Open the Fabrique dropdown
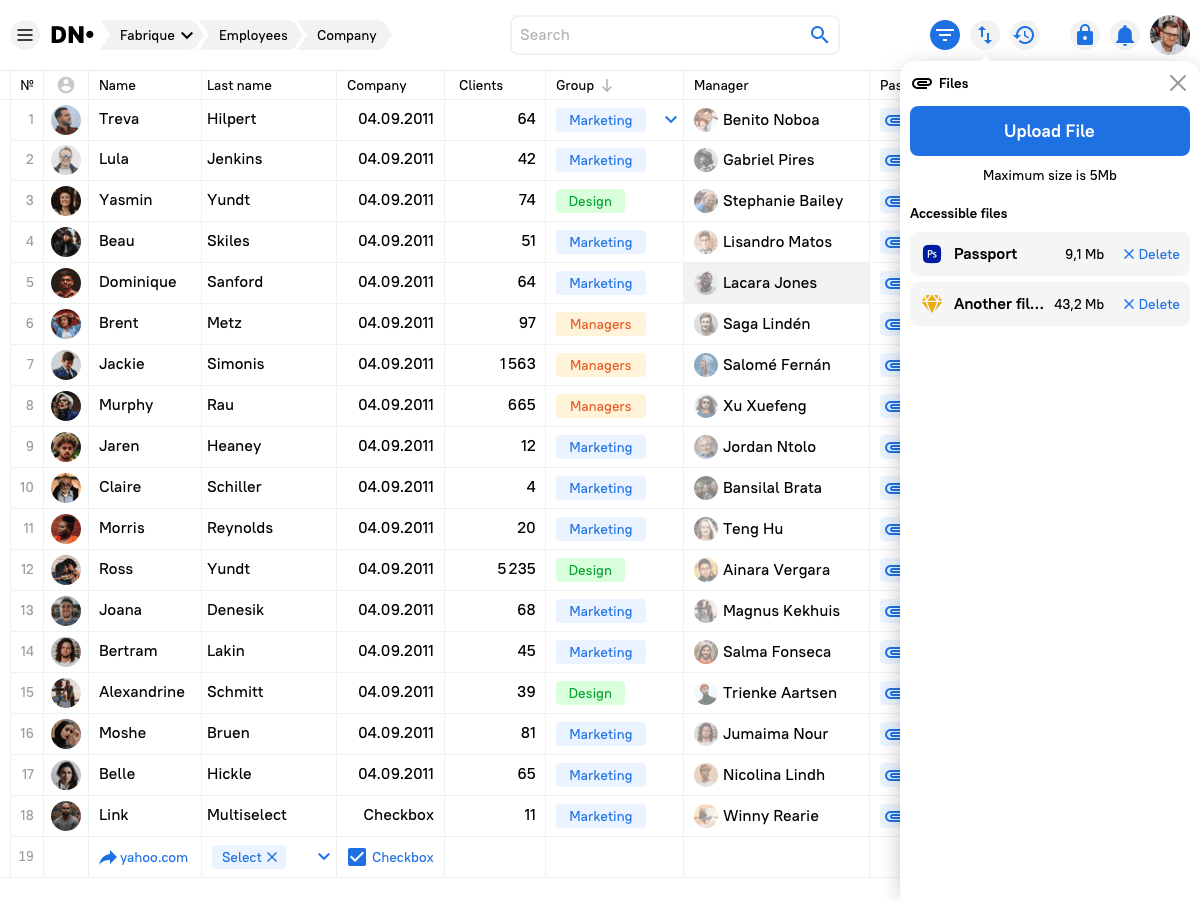 point(156,35)
